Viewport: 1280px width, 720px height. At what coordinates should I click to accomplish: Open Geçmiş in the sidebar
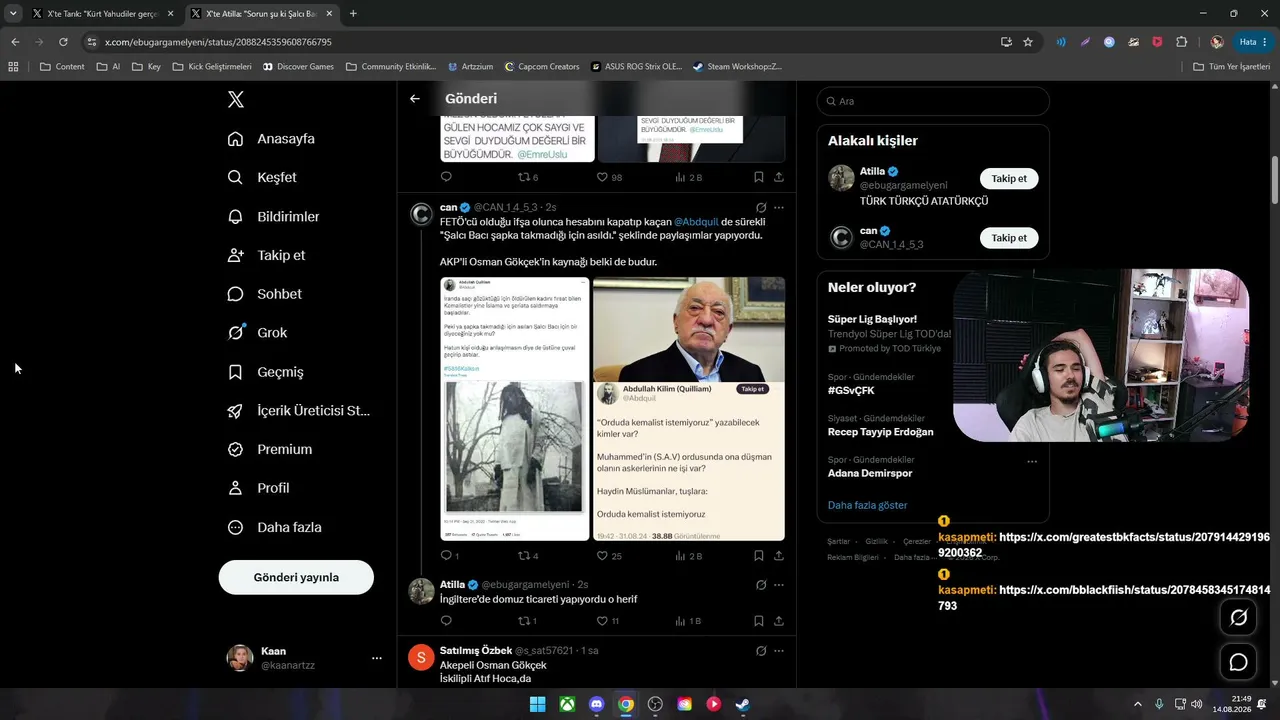pos(266,372)
